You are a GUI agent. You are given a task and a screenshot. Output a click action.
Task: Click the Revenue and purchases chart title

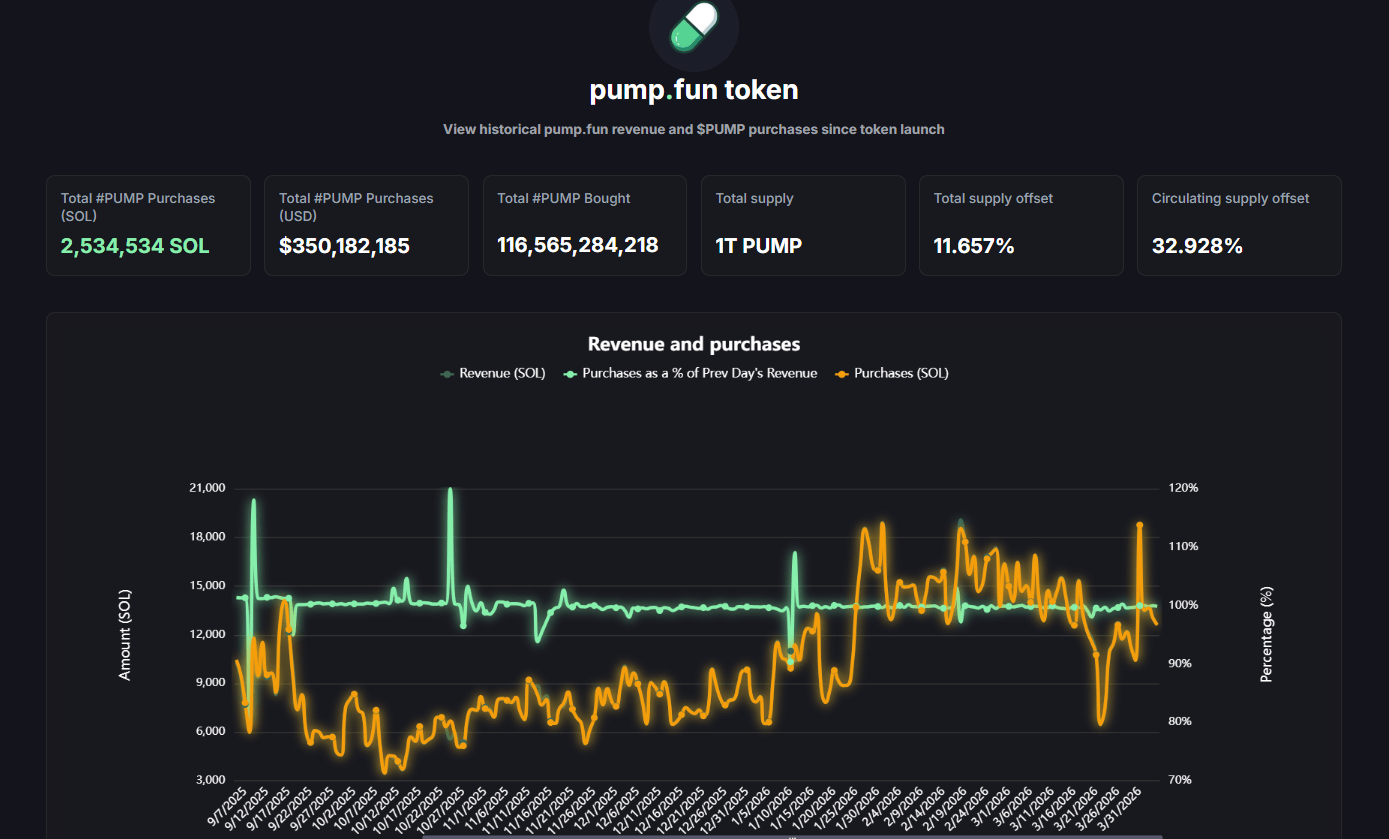tap(693, 343)
